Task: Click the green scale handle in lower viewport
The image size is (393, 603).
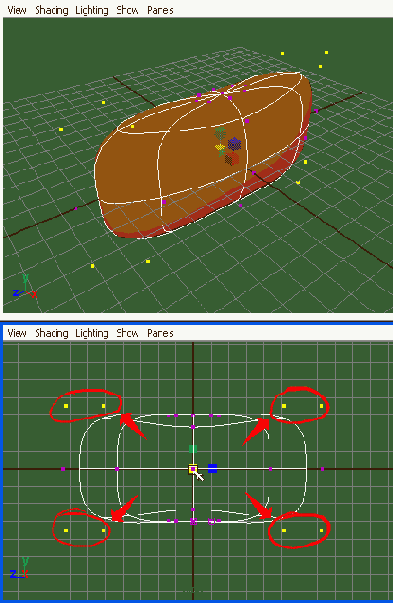Action: coord(193,449)
